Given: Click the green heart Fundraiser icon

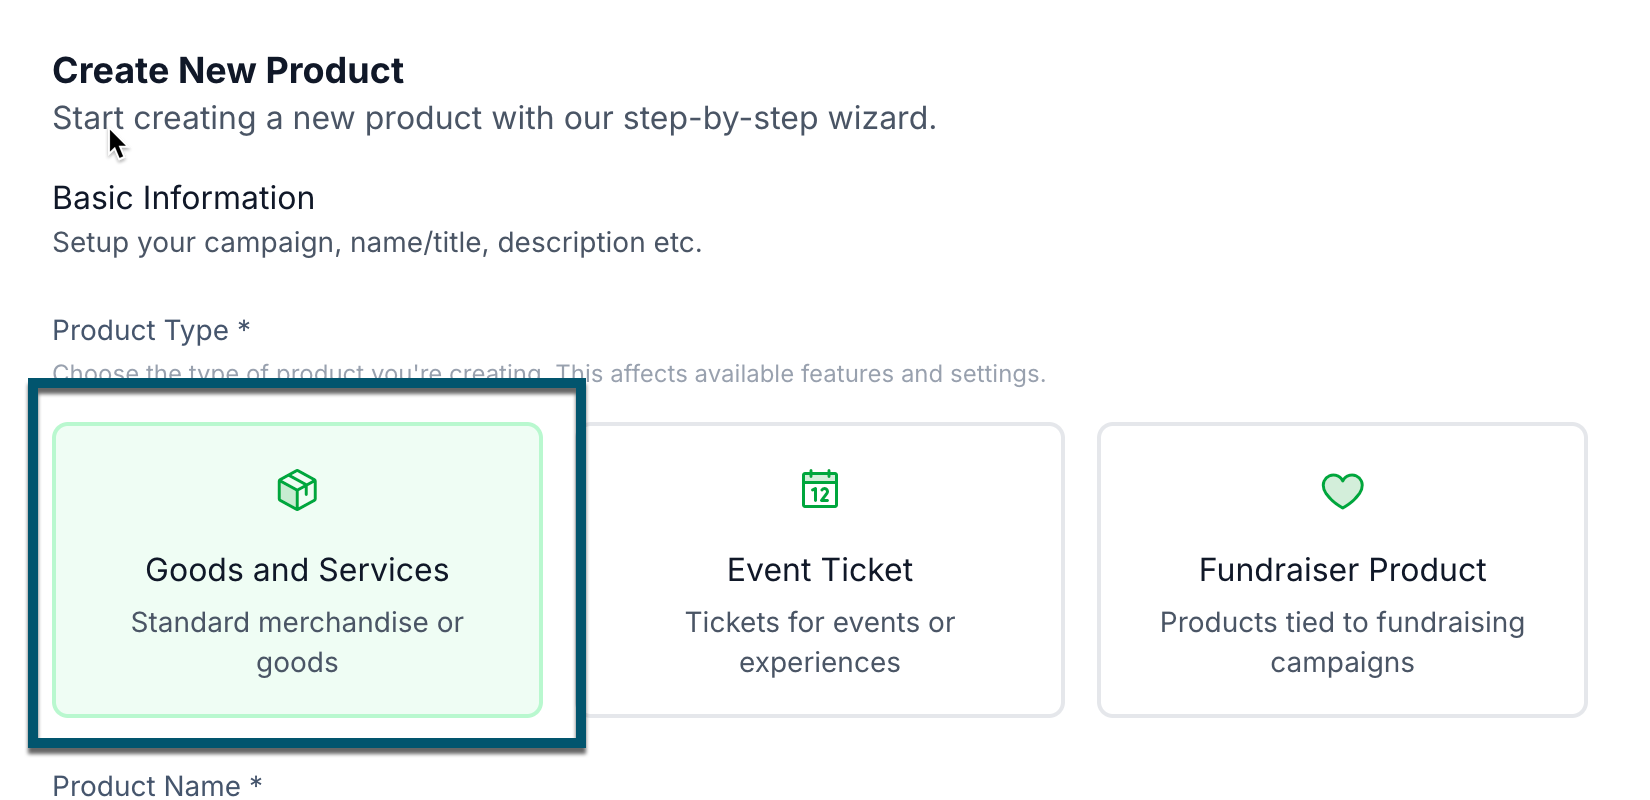Looking at the screenshot, I should (1342, 490).
